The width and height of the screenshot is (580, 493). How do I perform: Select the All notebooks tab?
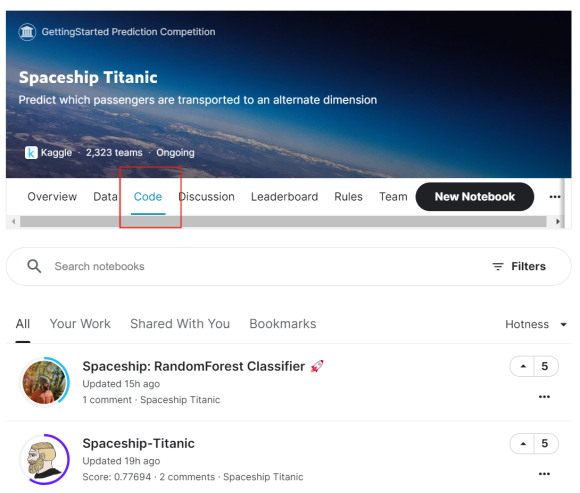click(23, 324)
